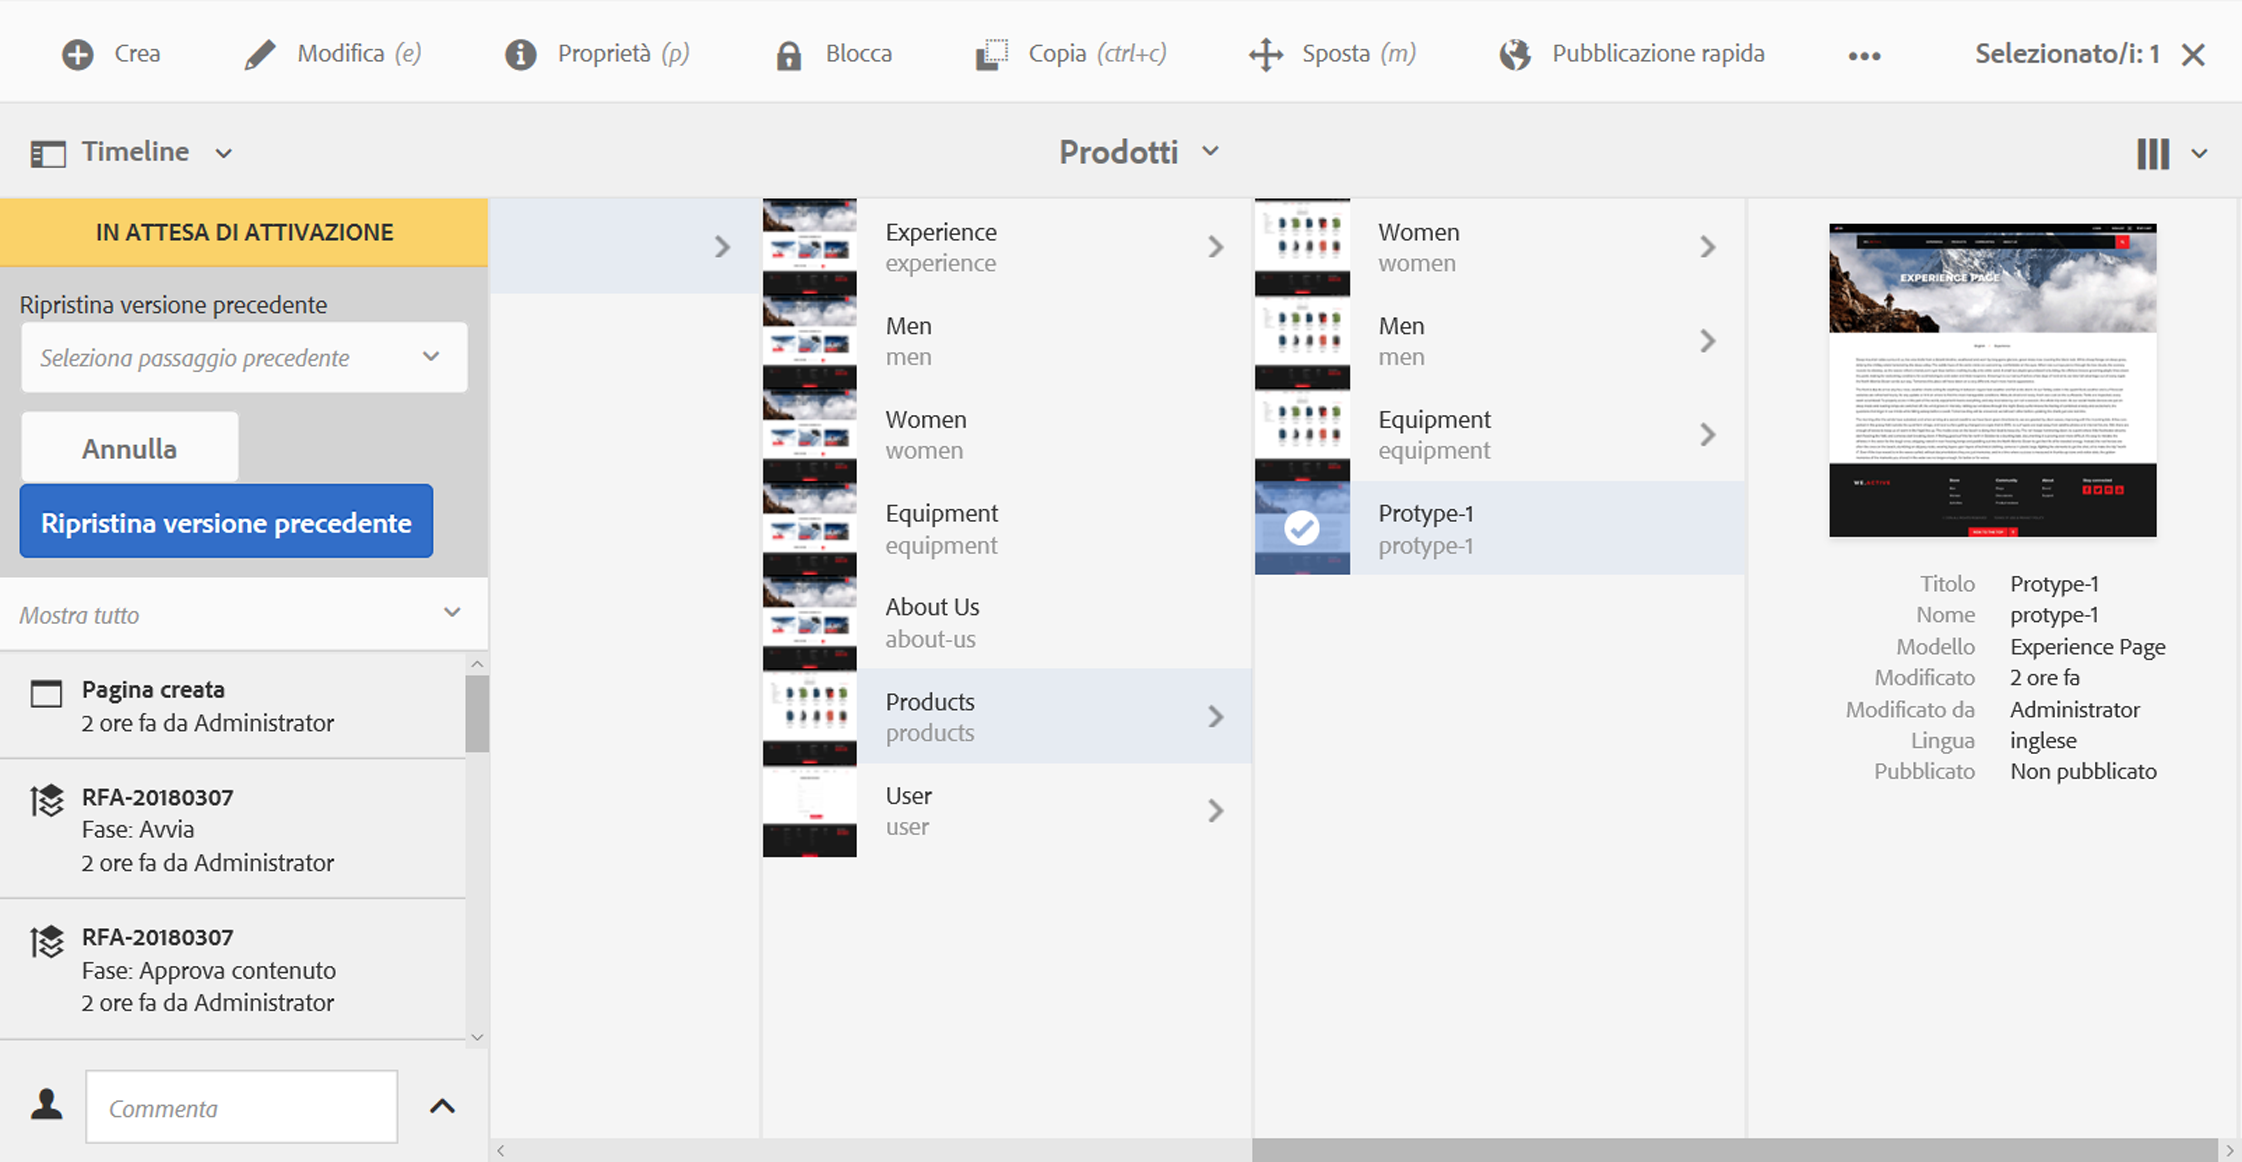Image resolution: width=2242 pixels, height=1162 pixels.
Task: Click the Copia copy icon
Action: tap(991, 54)
